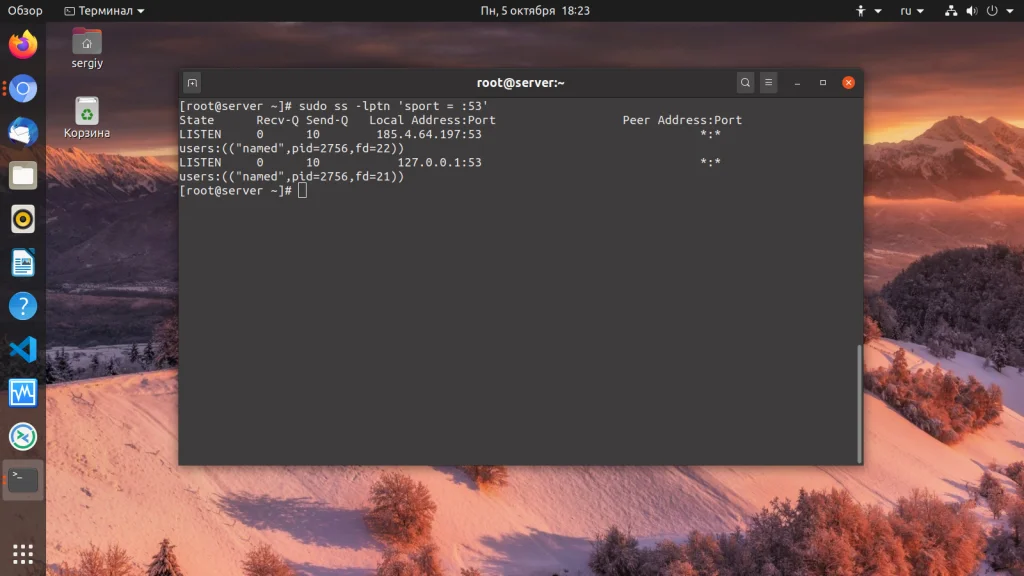This screenshot has height=576, width=1024.
Task: Click the terminal vertical scrollbar
Action: (x=859, y=404)
